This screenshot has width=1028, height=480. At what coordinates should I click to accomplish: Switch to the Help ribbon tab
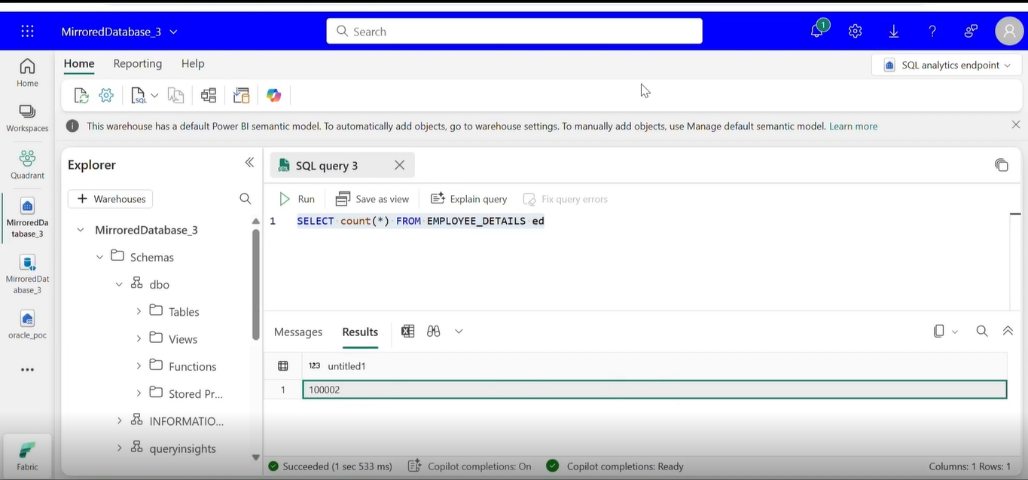coord(193,64)
